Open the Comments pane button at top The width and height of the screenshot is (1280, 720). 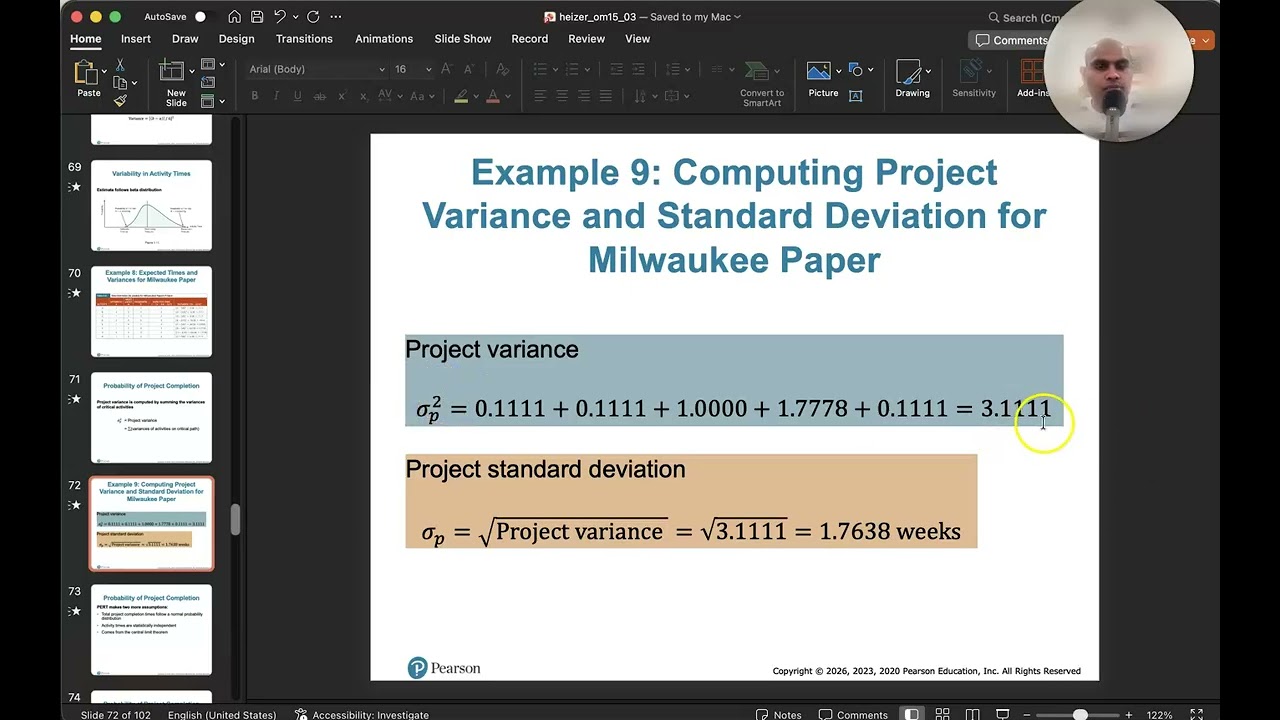[1012, 40]
